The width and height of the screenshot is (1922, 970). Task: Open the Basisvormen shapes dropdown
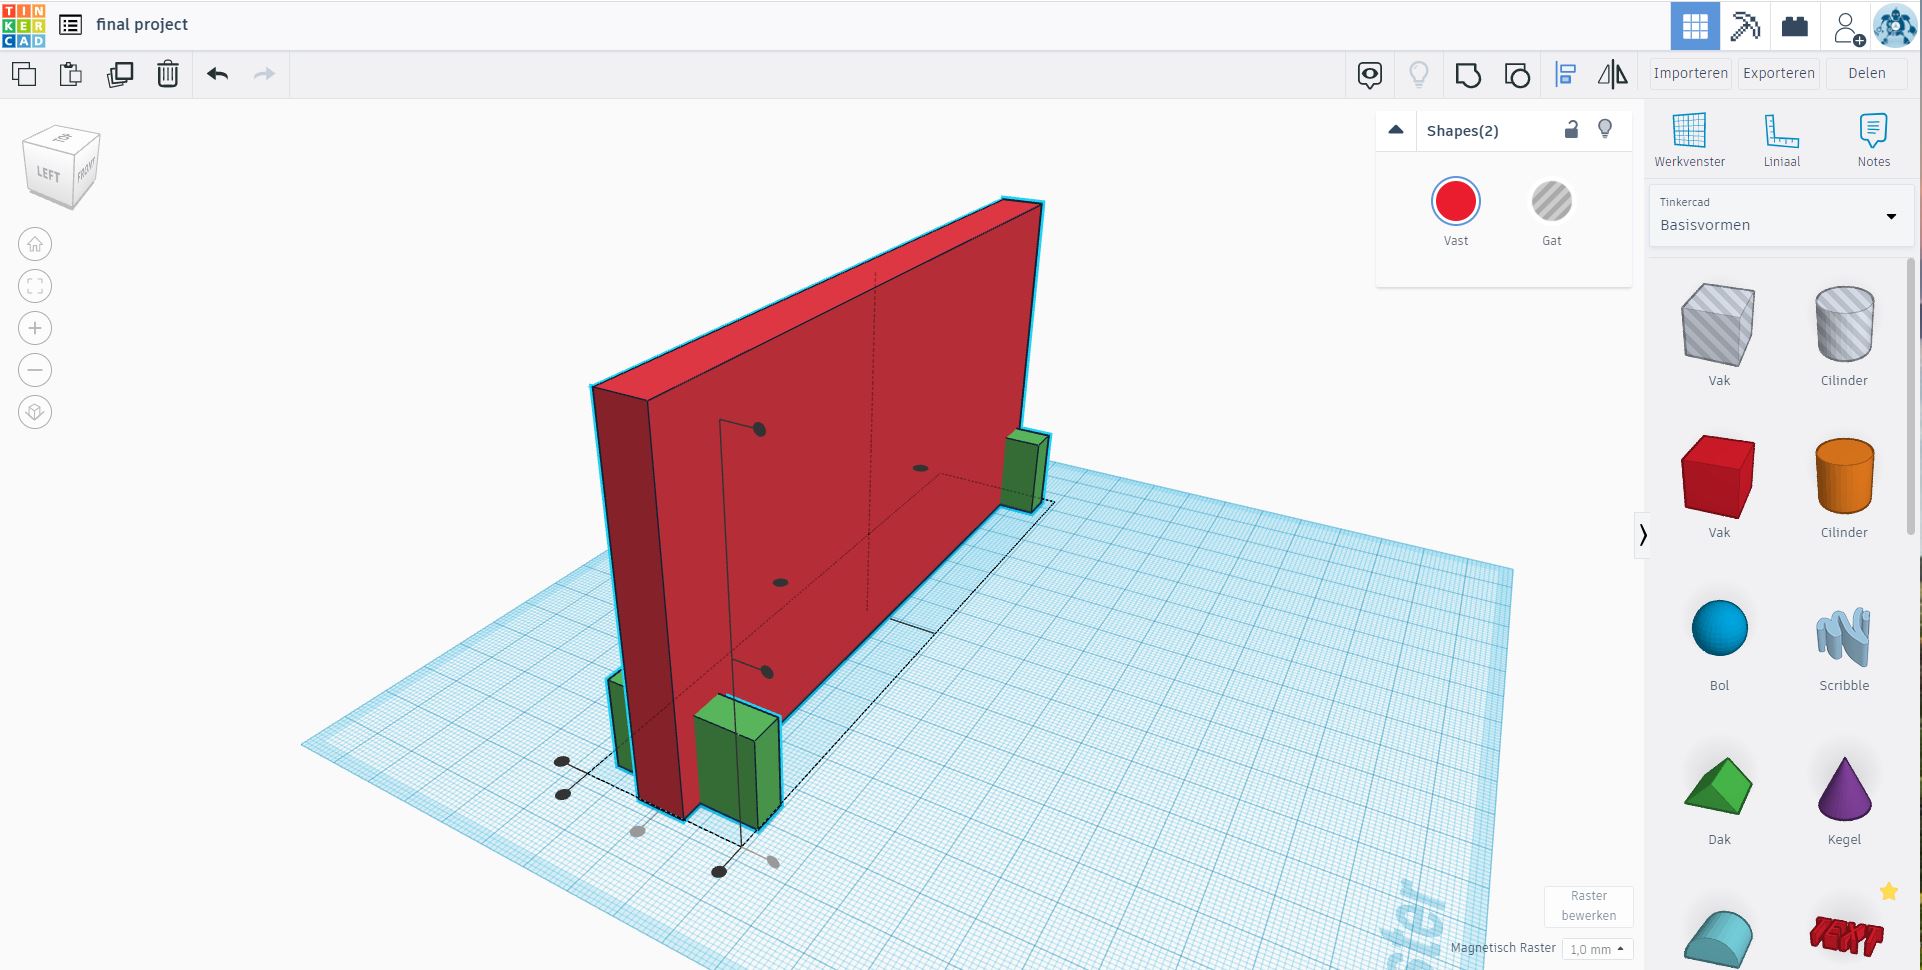pyautogui.click(x=1780, y=215)
